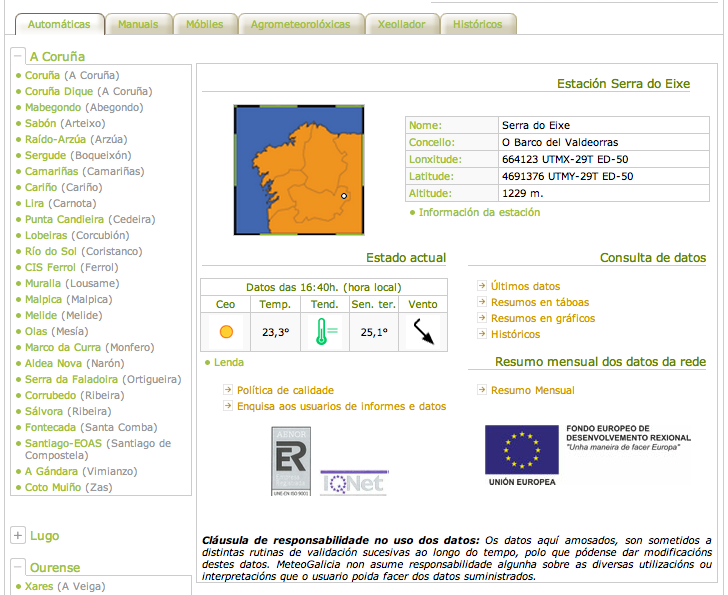This screenshot has height=595, width=728.
Task: Click the 1229 m. altitude value
Action: tap(522, 194)
